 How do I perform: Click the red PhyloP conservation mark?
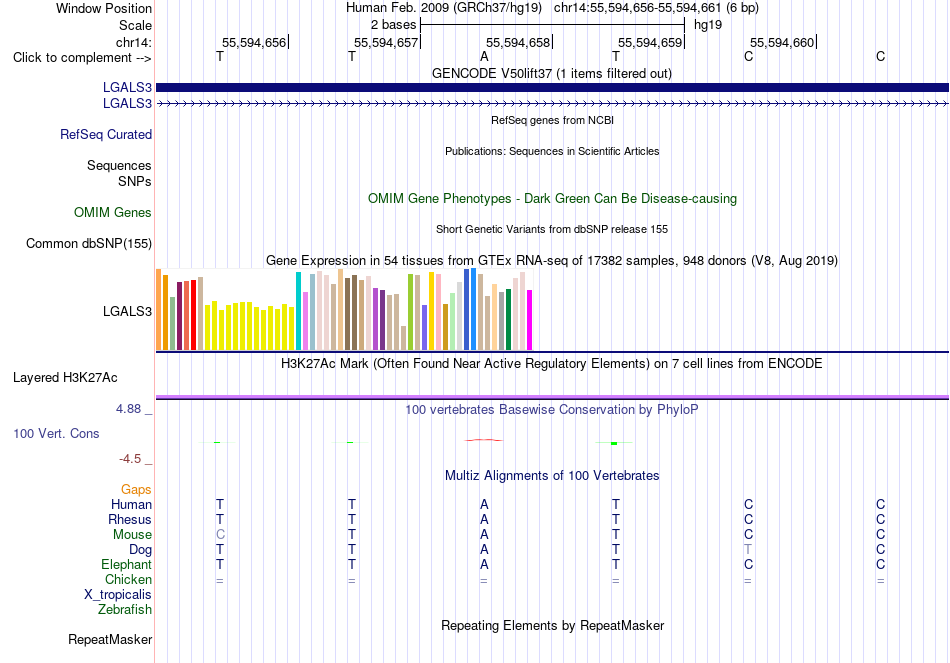point(483,440)
